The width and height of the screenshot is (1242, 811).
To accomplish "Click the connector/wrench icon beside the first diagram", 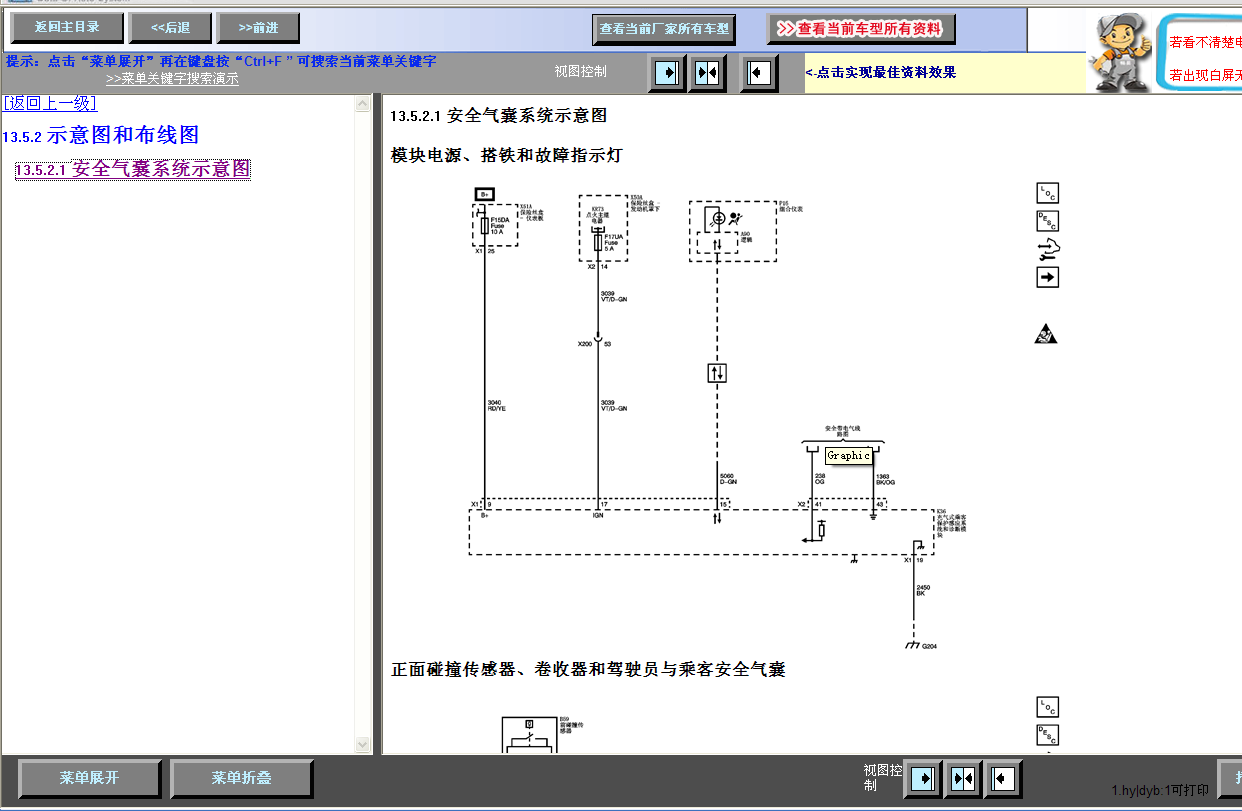I will [x=1047, y=249].
